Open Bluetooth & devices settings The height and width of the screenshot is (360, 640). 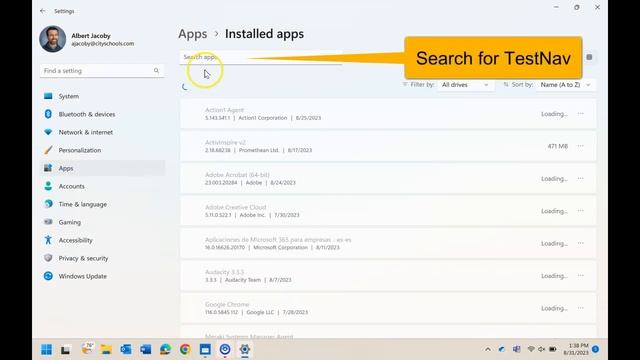click(102, 114)
